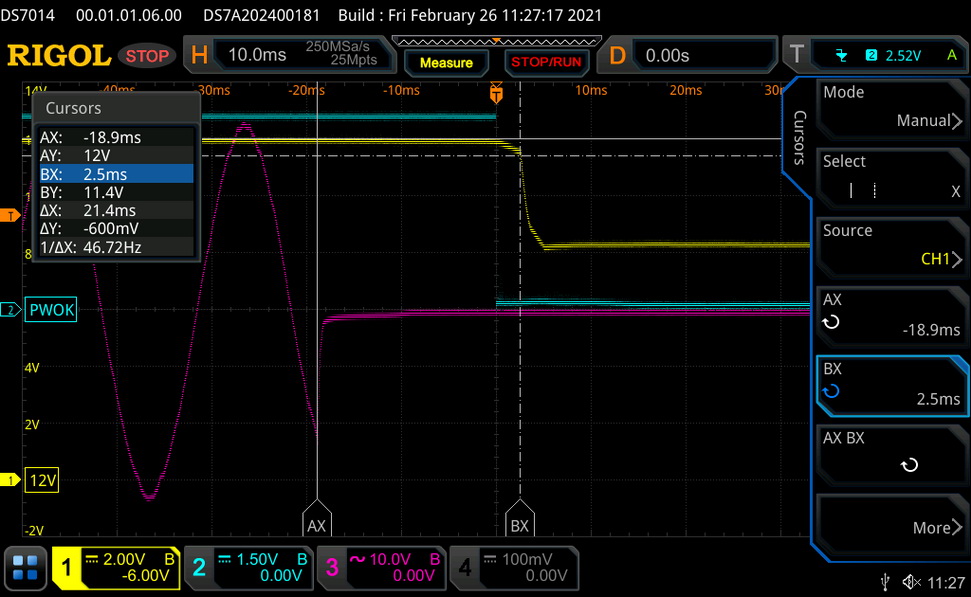
Task: Click the Cursors panel title
Action: click(73, 108)
